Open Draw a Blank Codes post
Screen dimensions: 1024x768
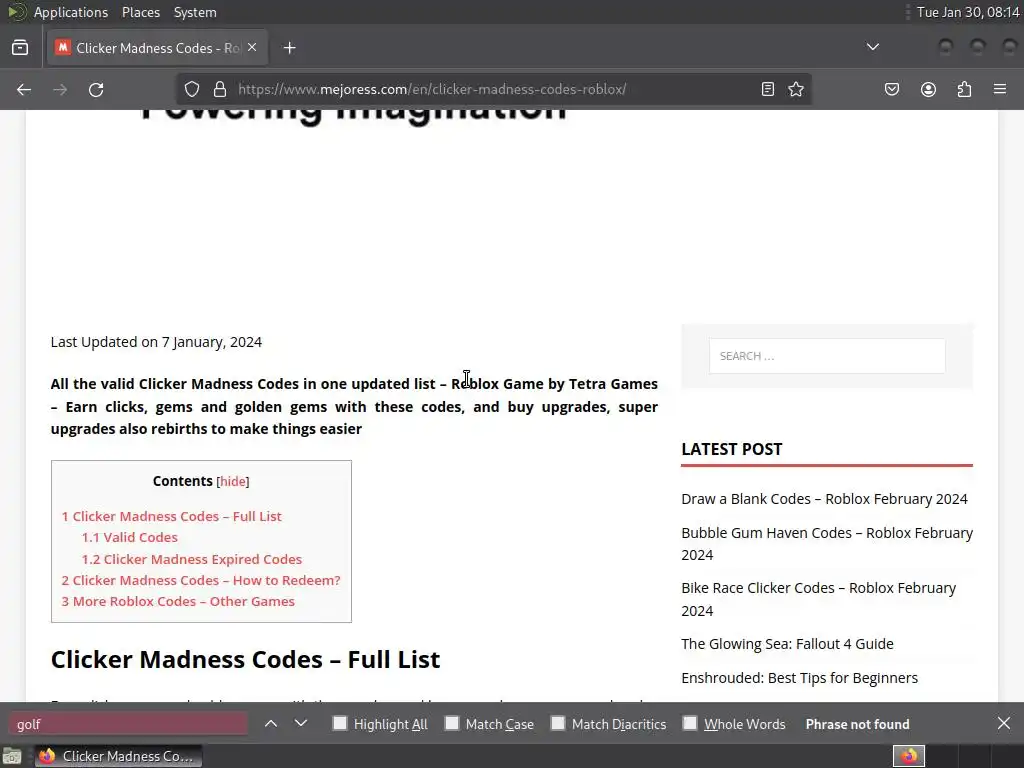pos(824,499)
